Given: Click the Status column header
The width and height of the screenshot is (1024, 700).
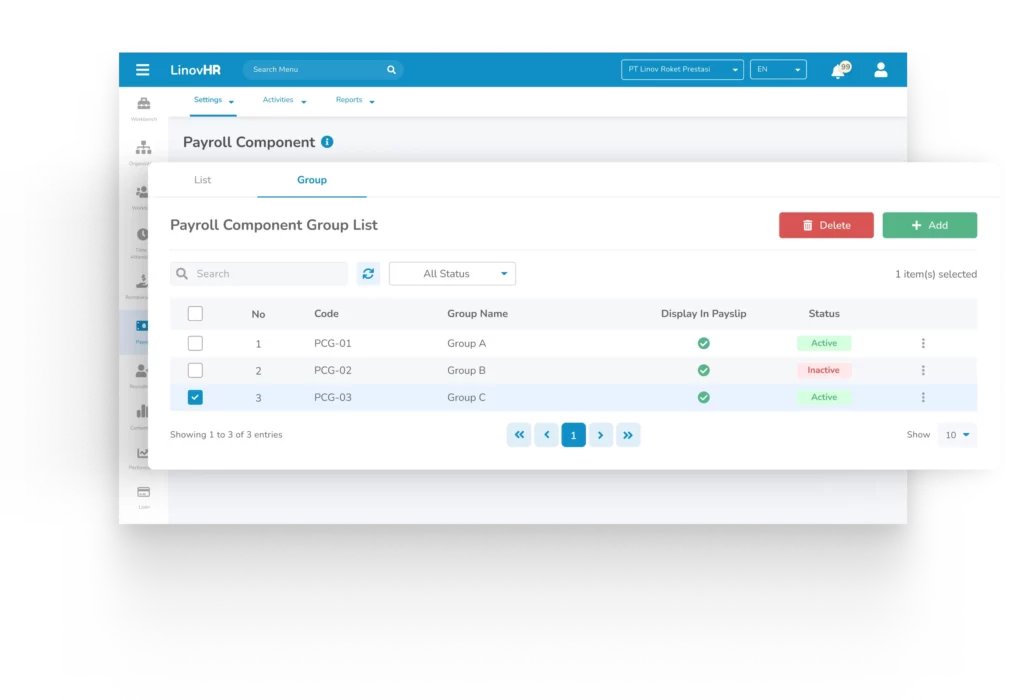Looking at the screenshot, I should [824, 313].
